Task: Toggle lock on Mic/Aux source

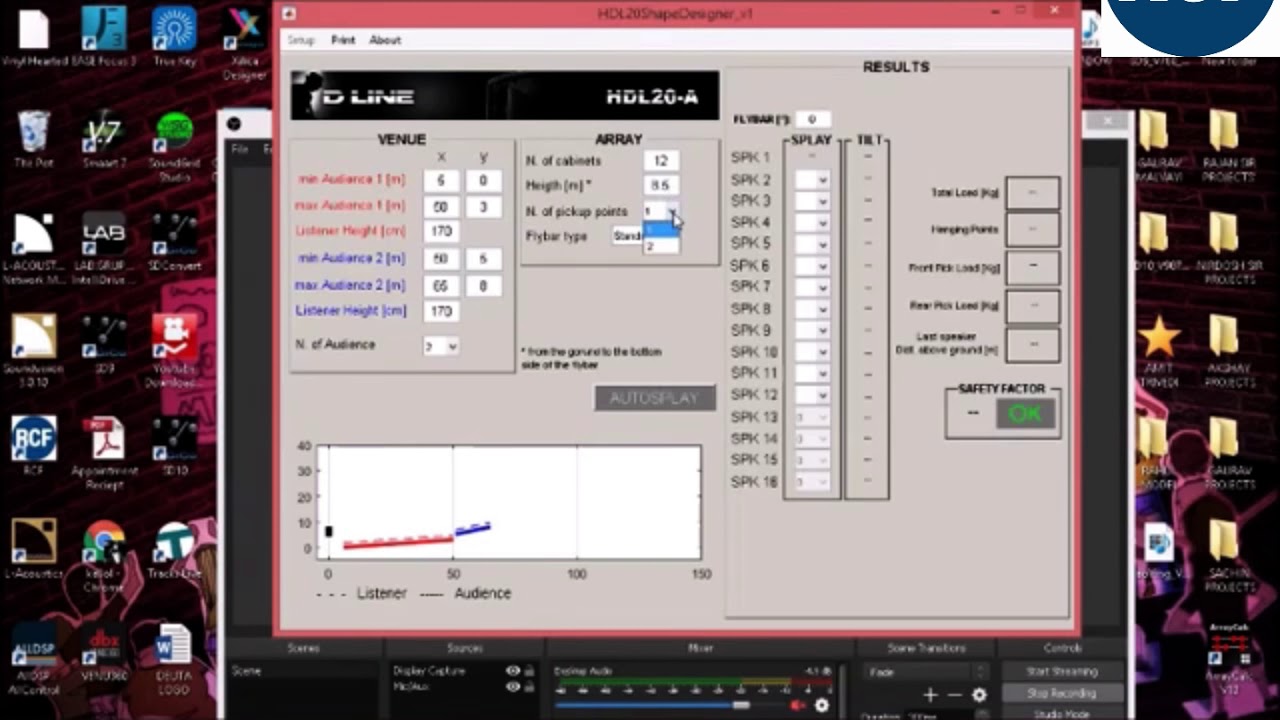Action: (529, 687)
